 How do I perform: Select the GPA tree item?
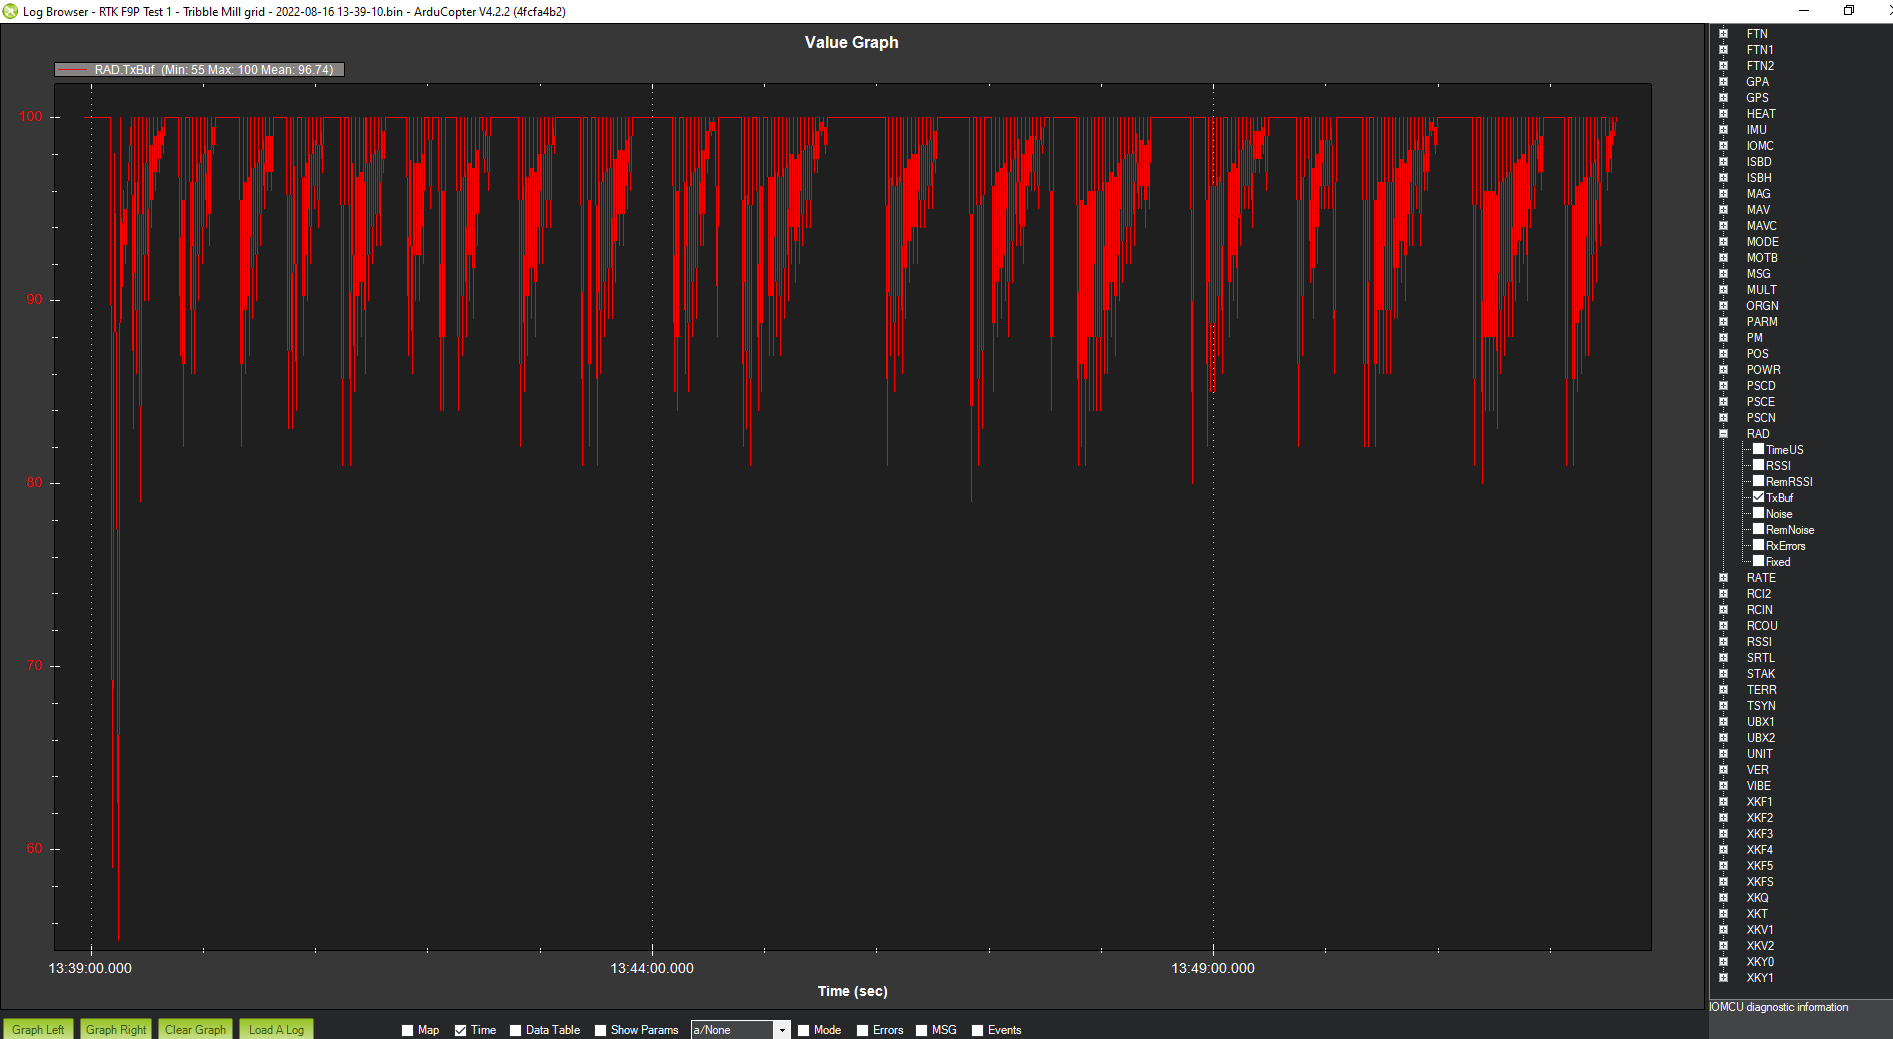click(x=1757, y=81)
